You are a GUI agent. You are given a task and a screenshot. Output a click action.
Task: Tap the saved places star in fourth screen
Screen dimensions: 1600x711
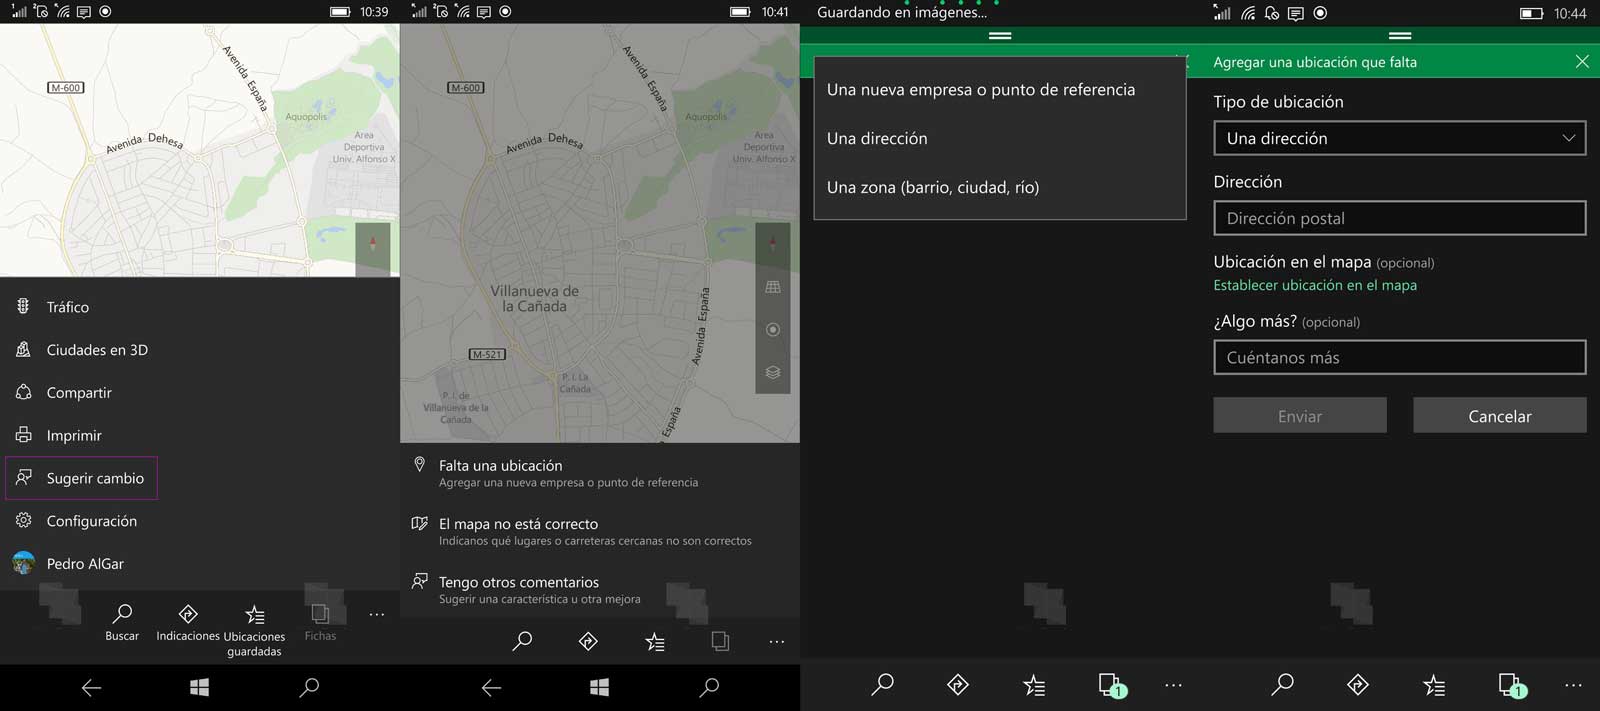[1435, 685]
